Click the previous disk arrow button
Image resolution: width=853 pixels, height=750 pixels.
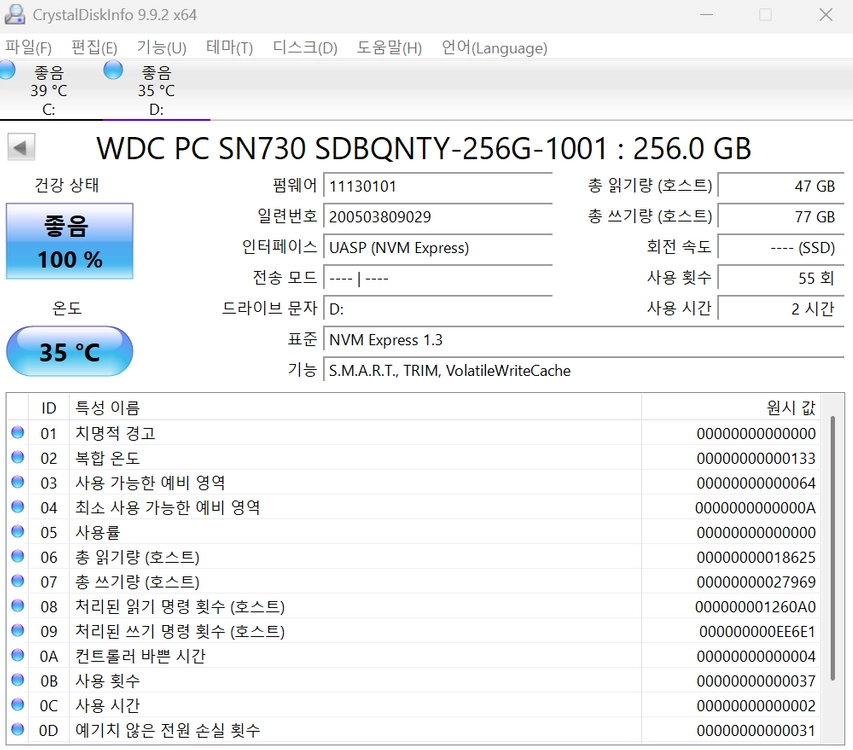tap(21, 147)
